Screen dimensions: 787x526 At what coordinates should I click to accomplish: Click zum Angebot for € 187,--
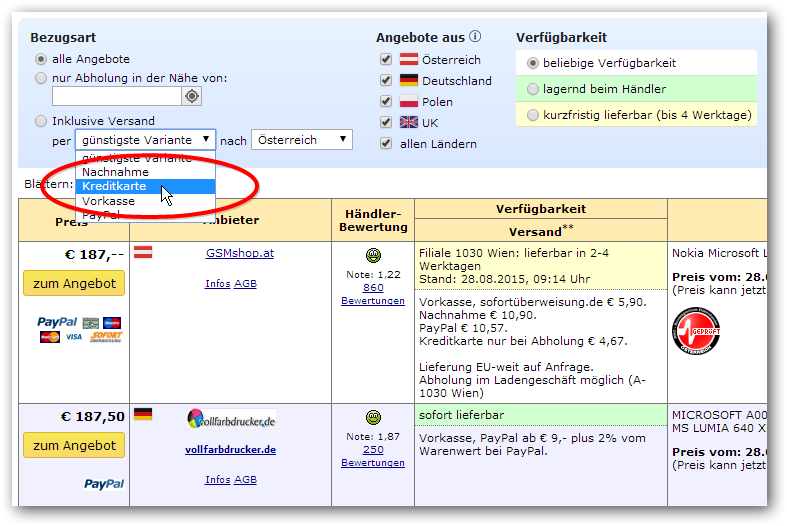[74, 284]
